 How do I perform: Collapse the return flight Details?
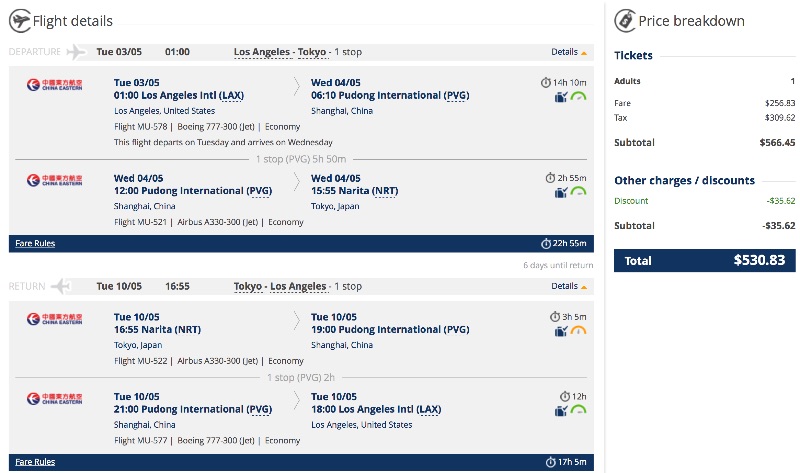pos(569,287)
